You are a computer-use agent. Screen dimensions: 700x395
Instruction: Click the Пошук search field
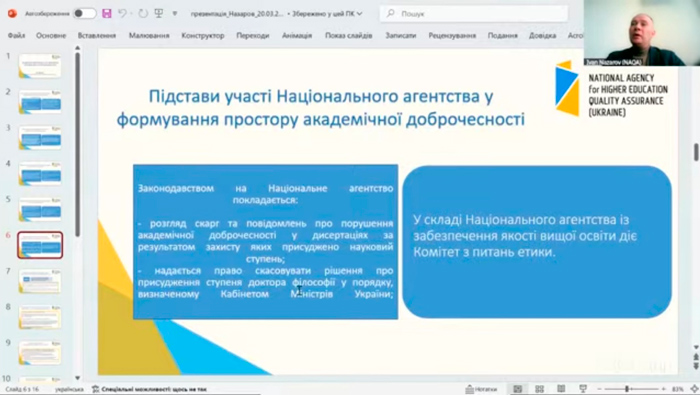(473, 14)
